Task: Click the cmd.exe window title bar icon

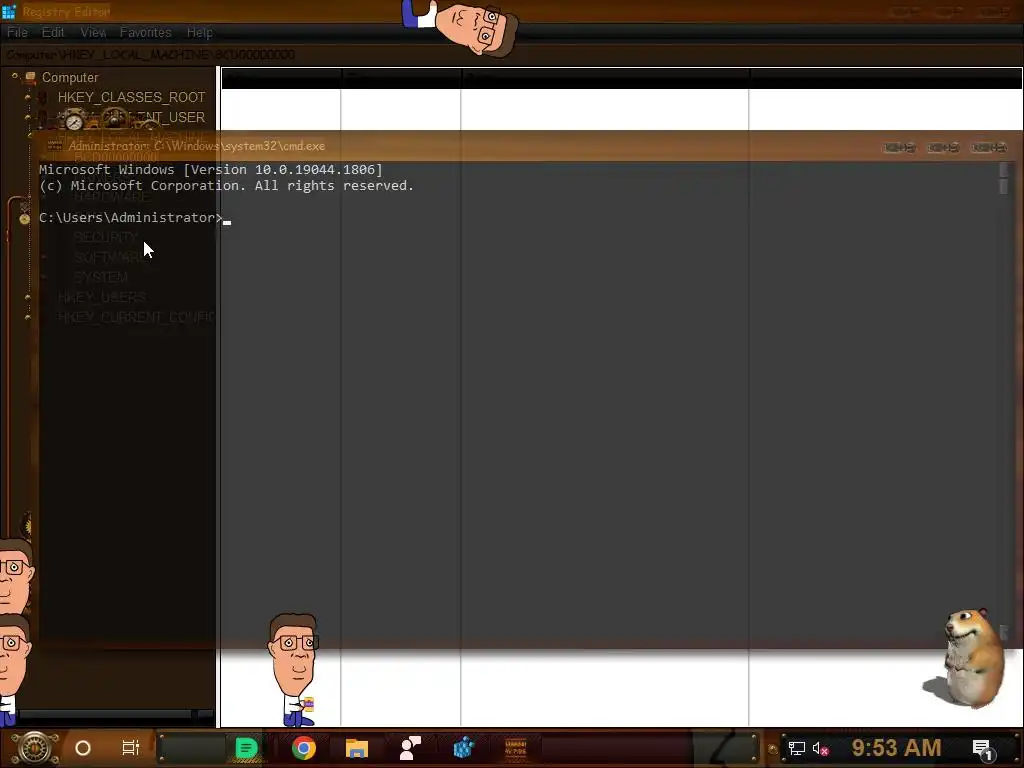Action: pos(54,146)
